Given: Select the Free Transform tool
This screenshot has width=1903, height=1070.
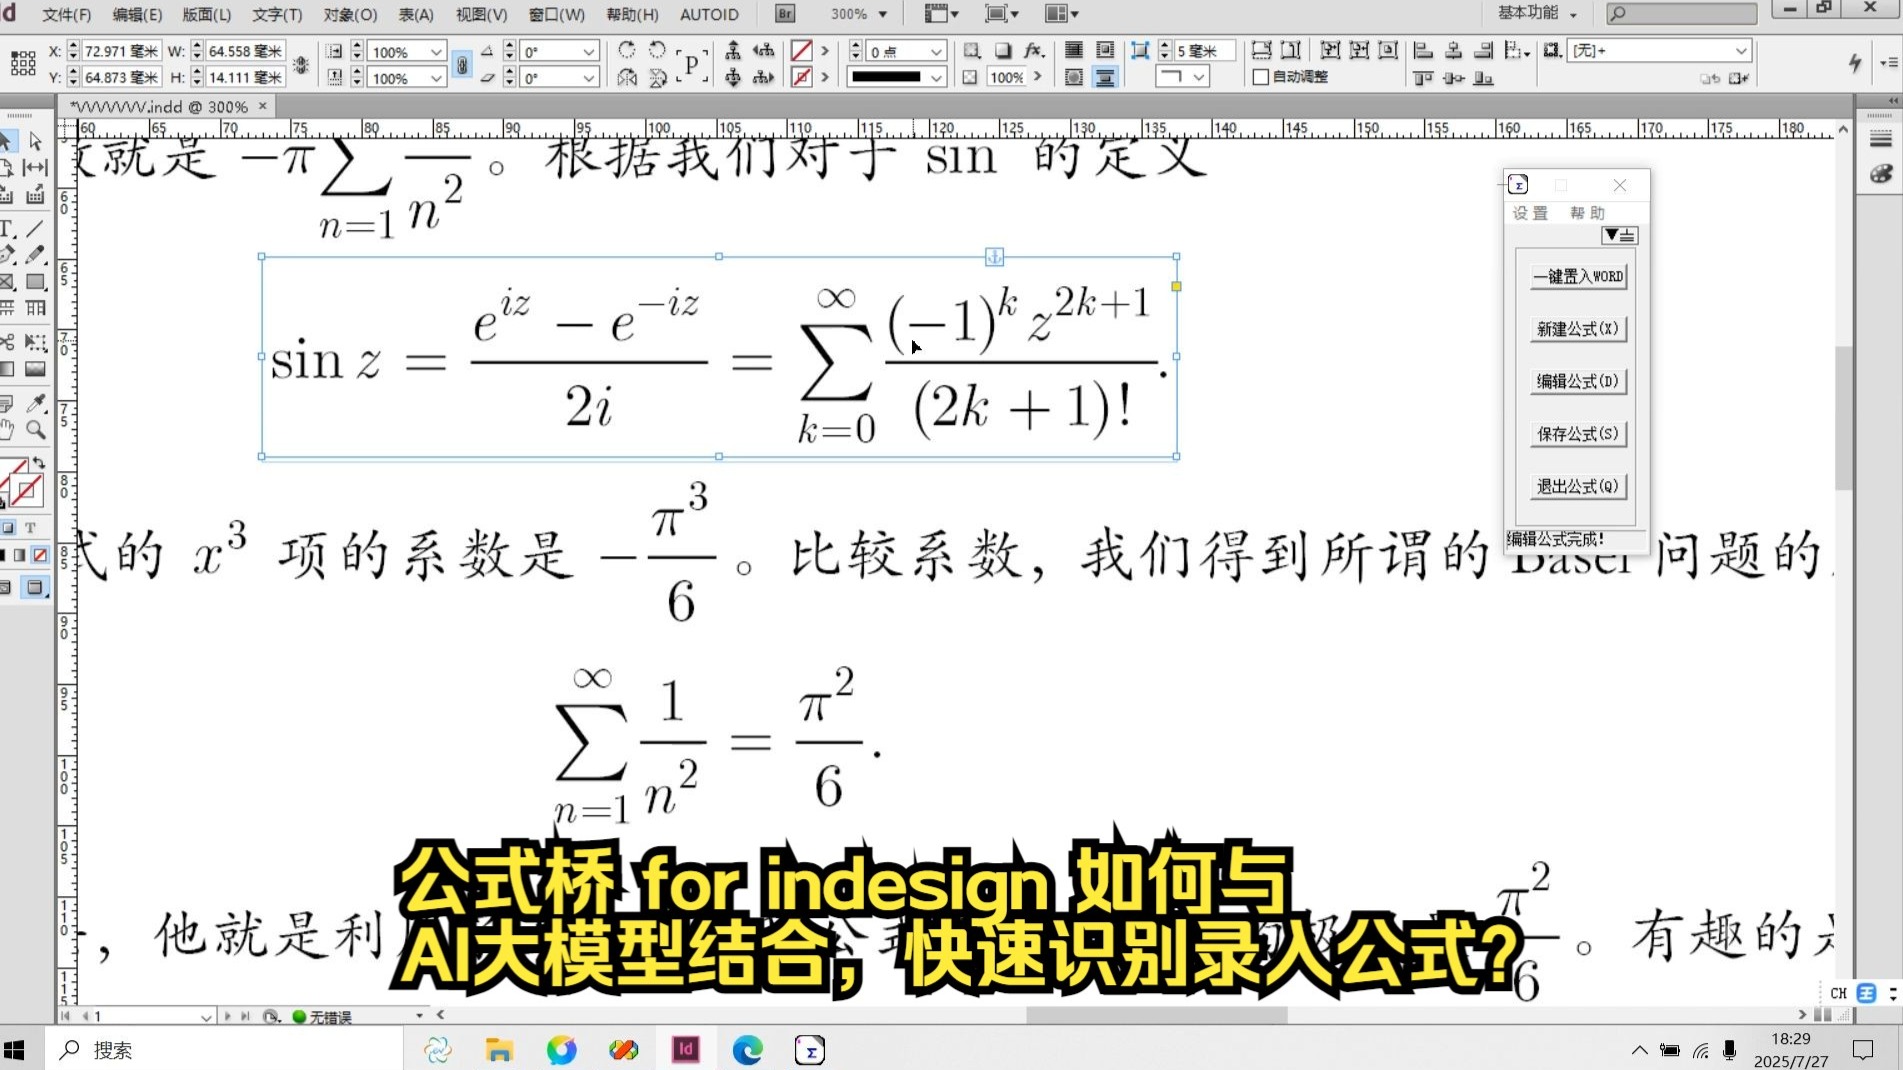Looking at the screenshot, I should click(x=36, y=342).
